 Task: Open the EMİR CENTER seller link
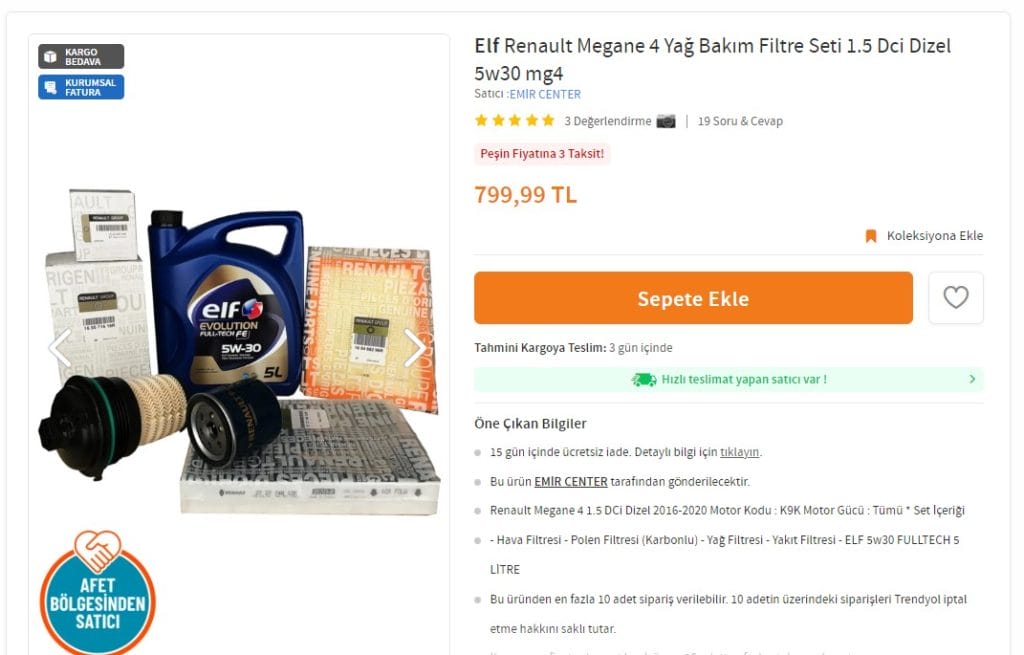[545, 94]
